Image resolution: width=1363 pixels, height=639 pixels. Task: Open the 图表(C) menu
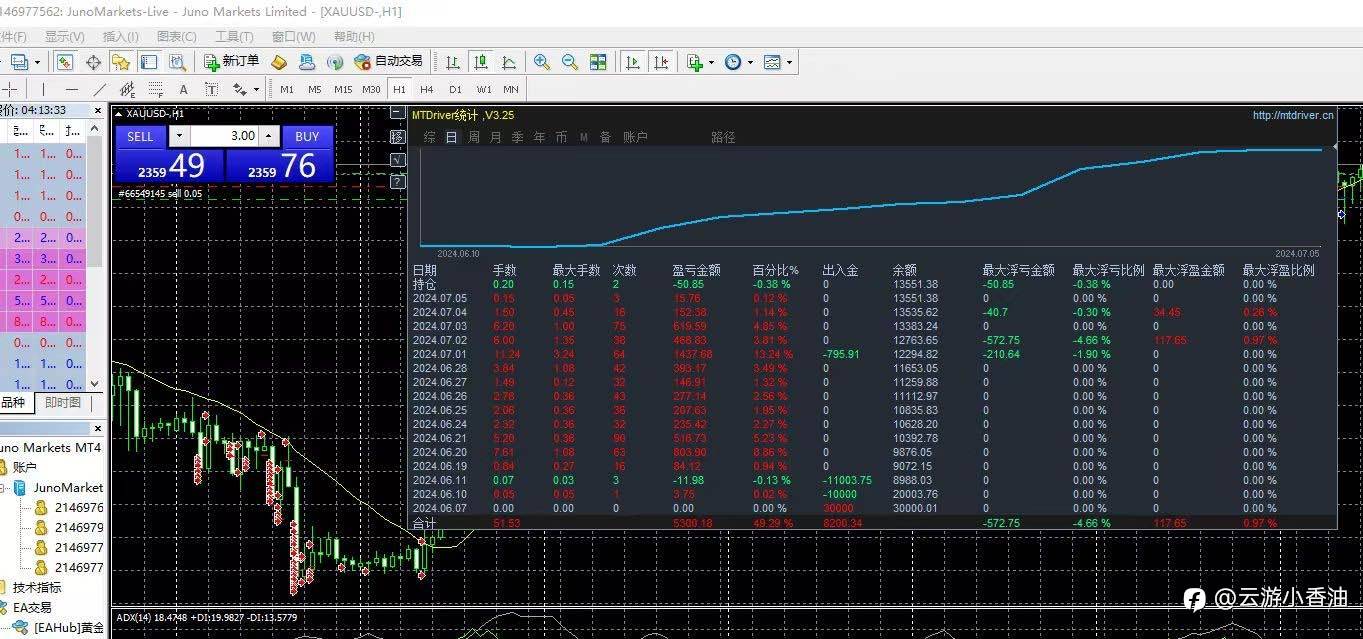pos(177,37)
